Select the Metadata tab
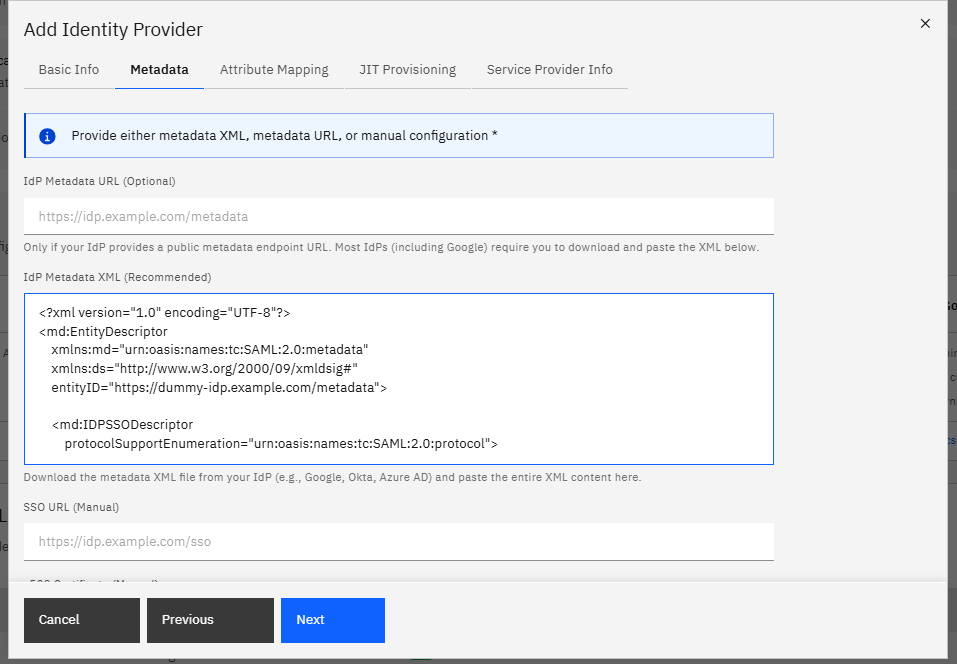Screen dimensions: 957x664 (x=159, y=70)
